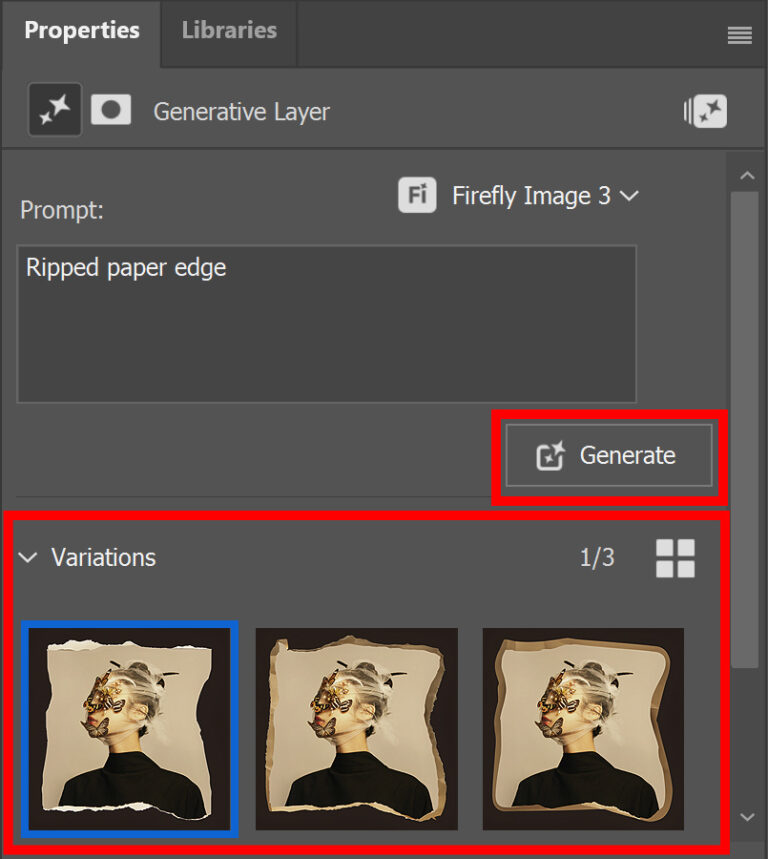Open the panel options hamburger menu

[x=740, y=35]
